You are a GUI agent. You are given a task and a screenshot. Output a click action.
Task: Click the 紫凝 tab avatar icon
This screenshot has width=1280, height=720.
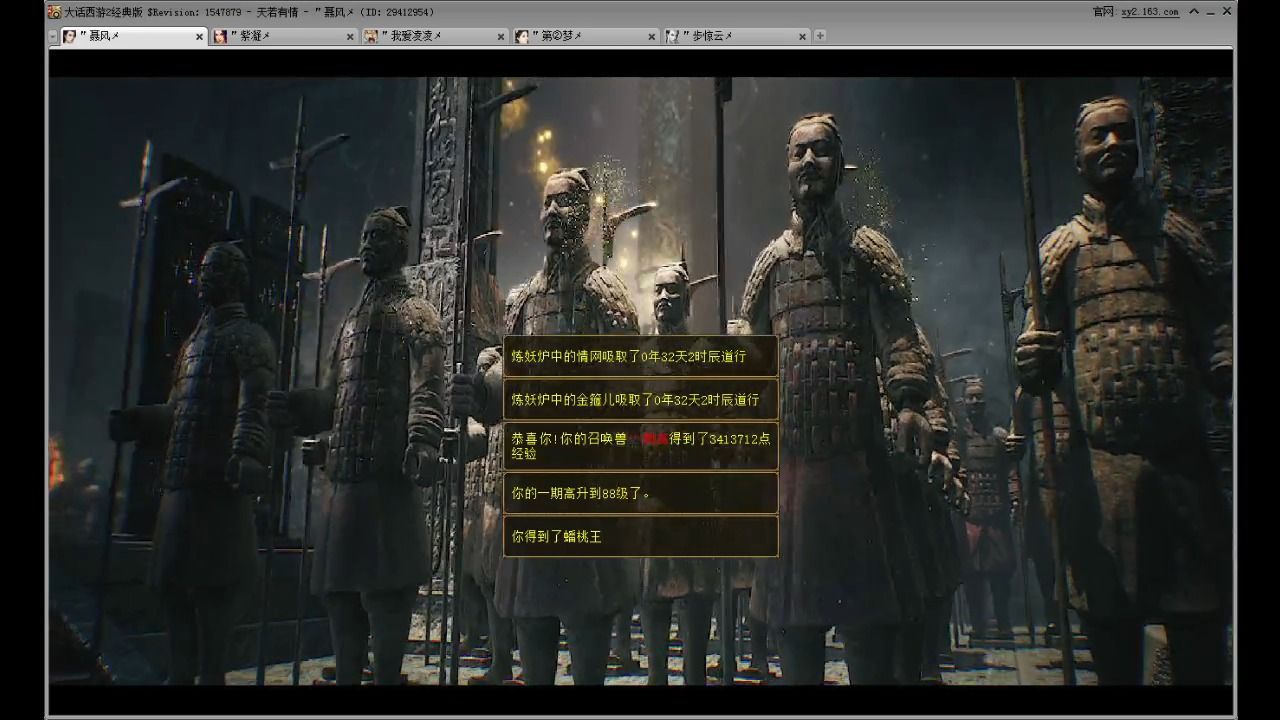point(220,36)
